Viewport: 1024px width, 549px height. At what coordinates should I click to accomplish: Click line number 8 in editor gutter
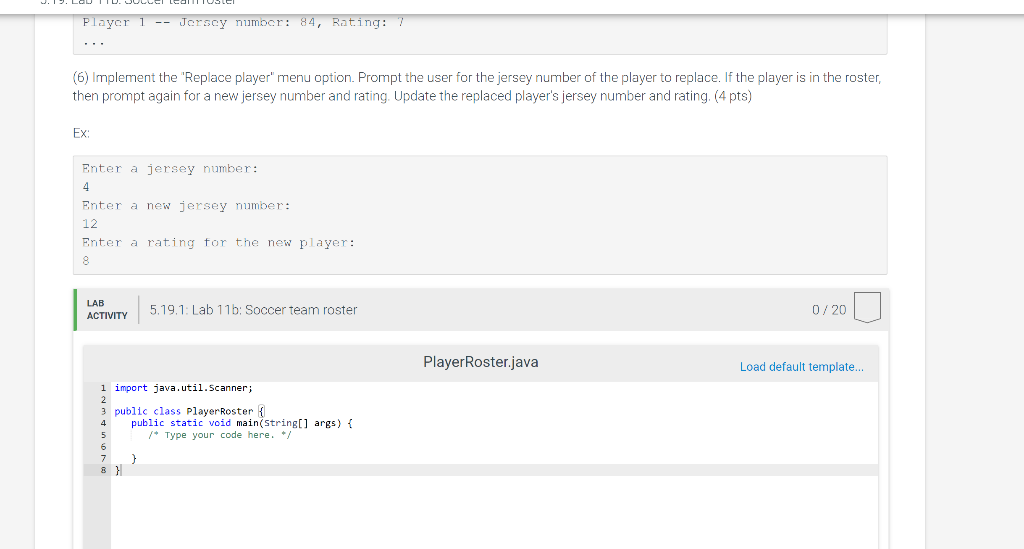click(103, 470)
